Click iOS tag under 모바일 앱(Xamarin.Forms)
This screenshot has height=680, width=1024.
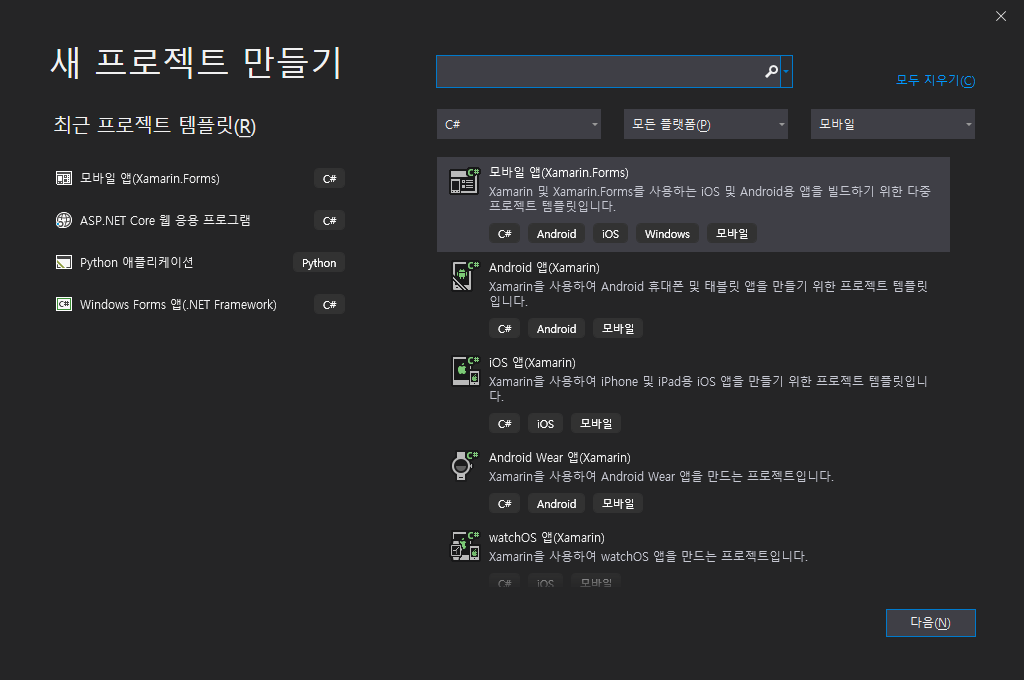tap(610, 234)
